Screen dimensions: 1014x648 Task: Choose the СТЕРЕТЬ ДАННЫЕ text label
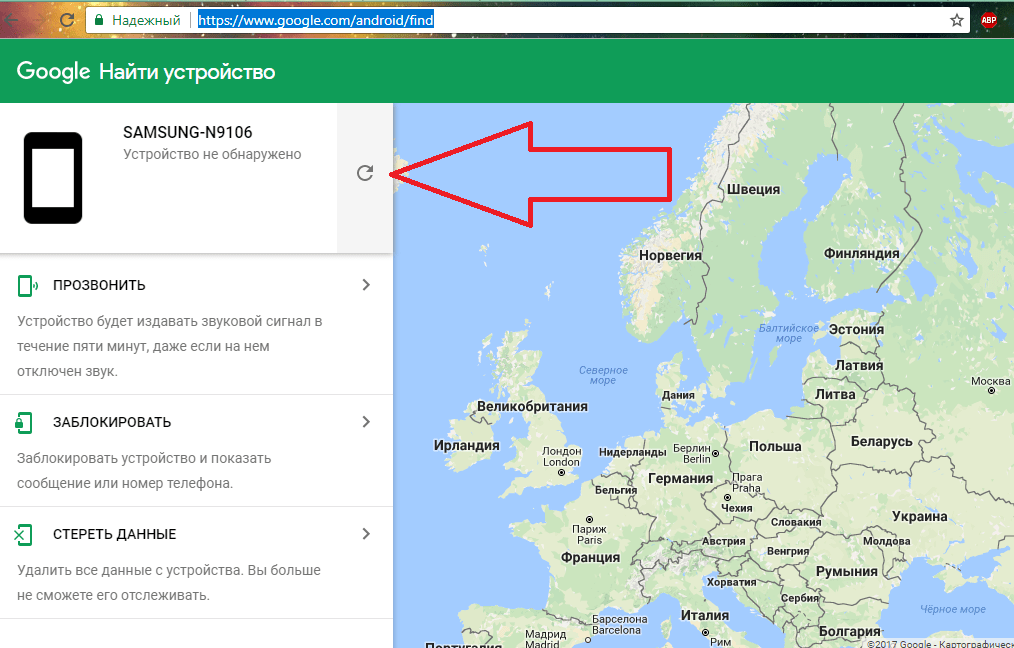pyautogui.click(x=114, y=534)
